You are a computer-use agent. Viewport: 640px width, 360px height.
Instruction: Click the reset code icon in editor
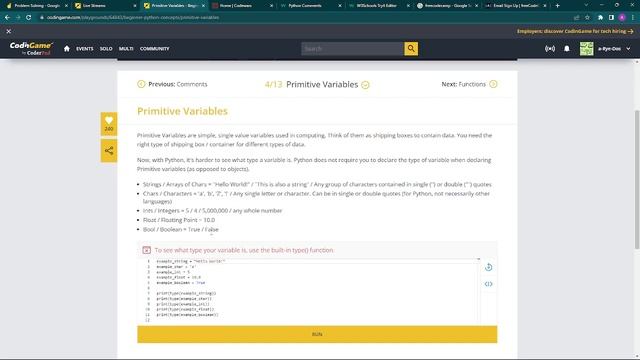tap(489, 267)
